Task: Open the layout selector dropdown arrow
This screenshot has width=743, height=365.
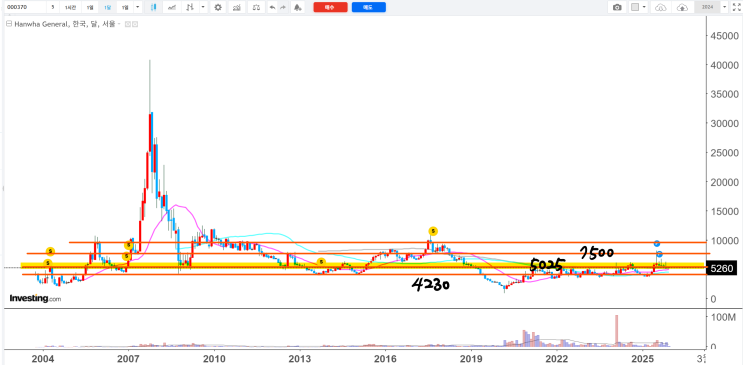Action: (644, 7)
